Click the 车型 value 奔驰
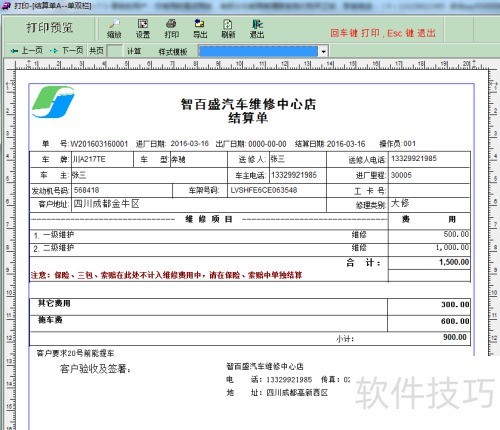 tap(178, 159)
